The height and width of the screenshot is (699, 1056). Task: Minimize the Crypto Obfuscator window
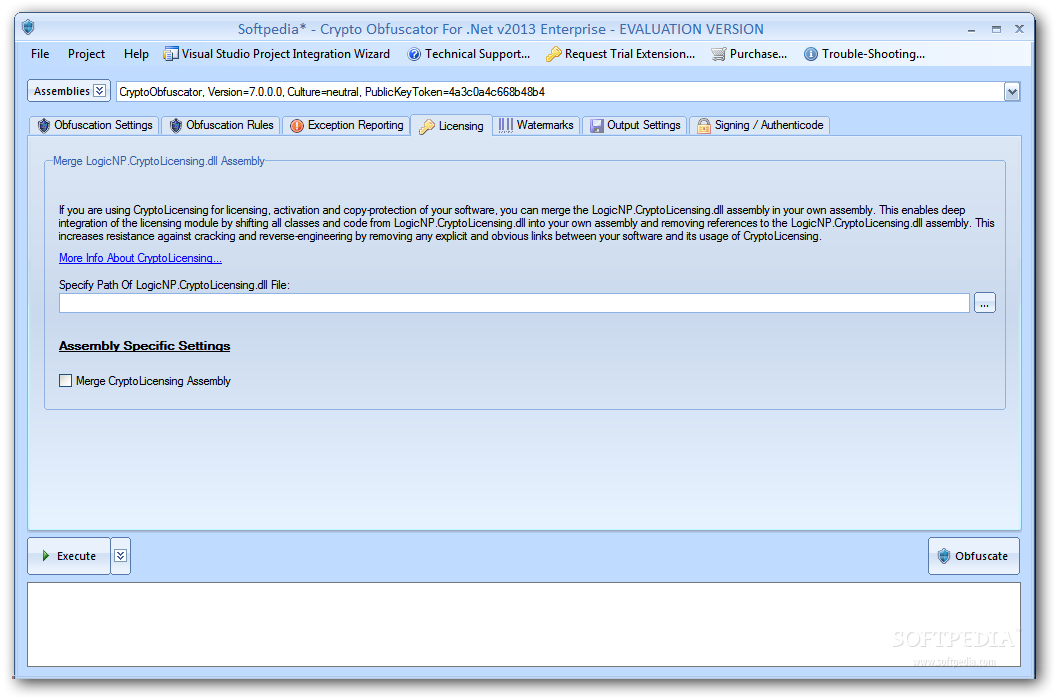point(971,30)
